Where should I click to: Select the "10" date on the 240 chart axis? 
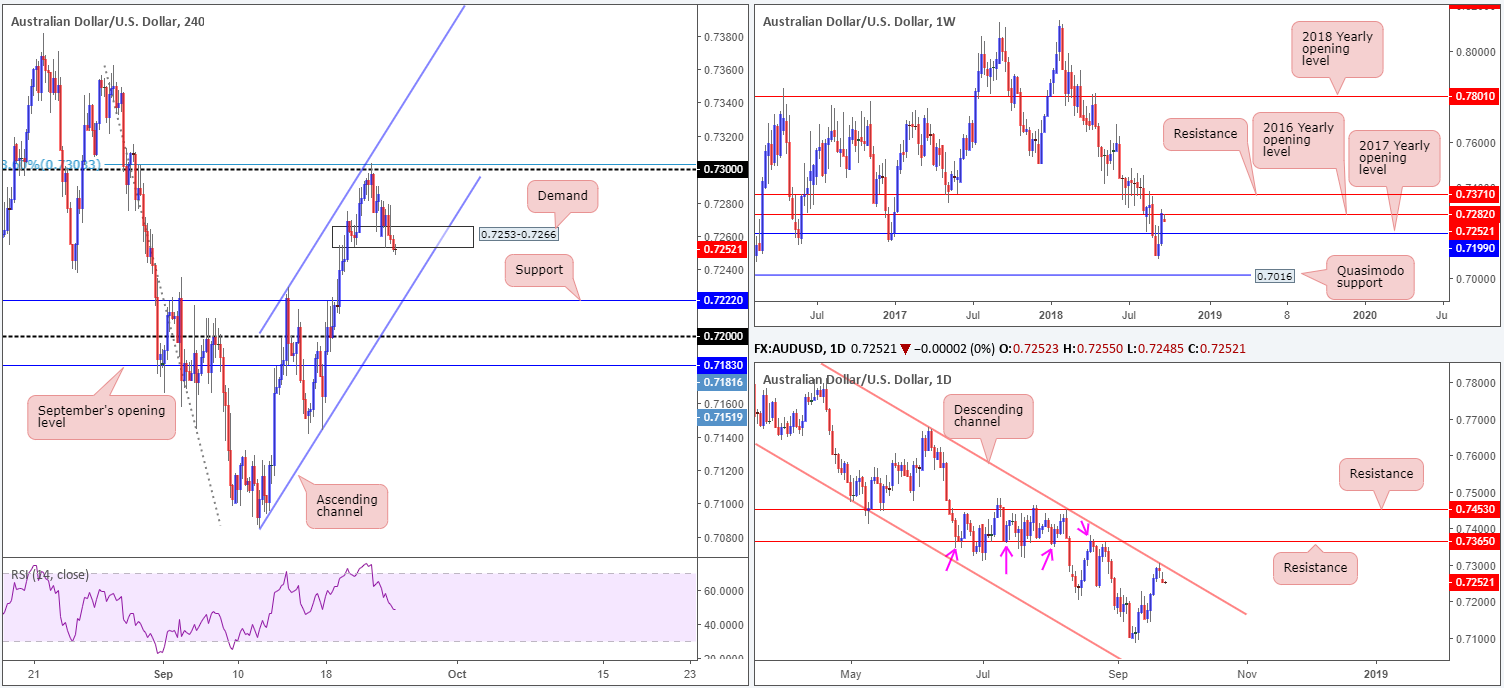tap(237, 676)
